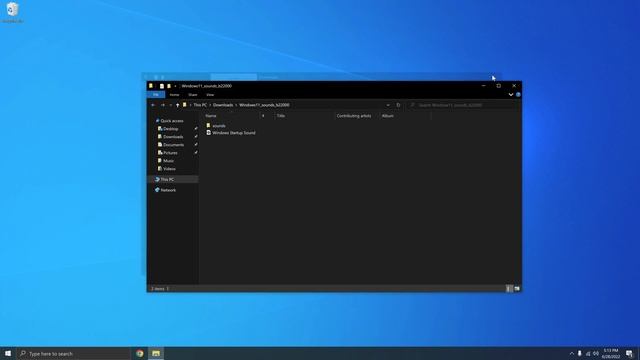
Task: Show hidden system tray icons
Action: click(571, 353)
